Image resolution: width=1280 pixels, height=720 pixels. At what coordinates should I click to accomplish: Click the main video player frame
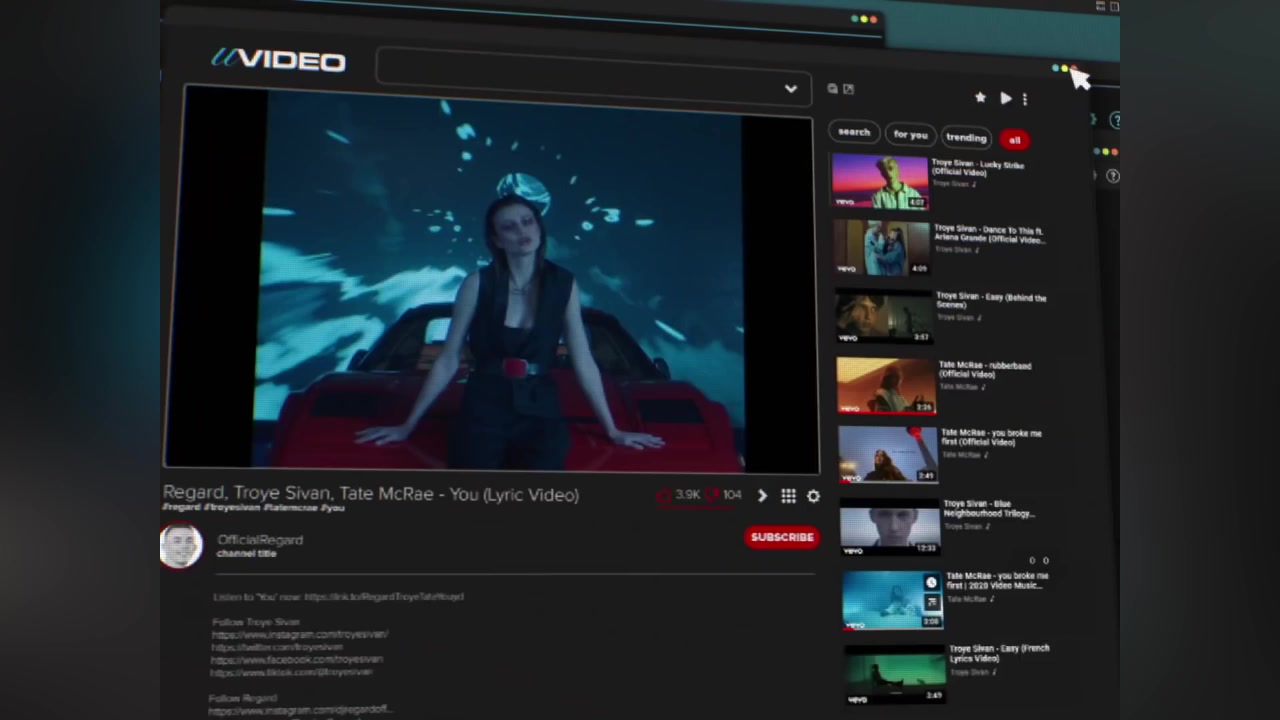(491, 277)
